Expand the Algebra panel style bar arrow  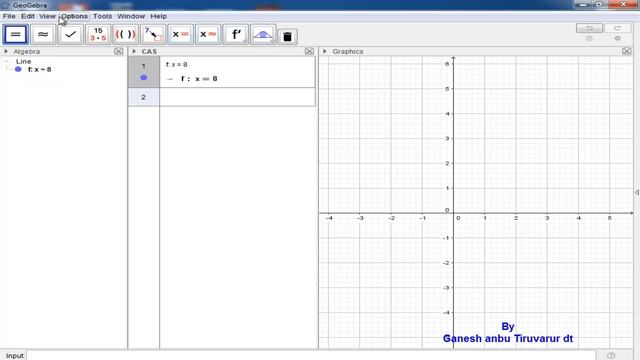click(x=6, y=51)
